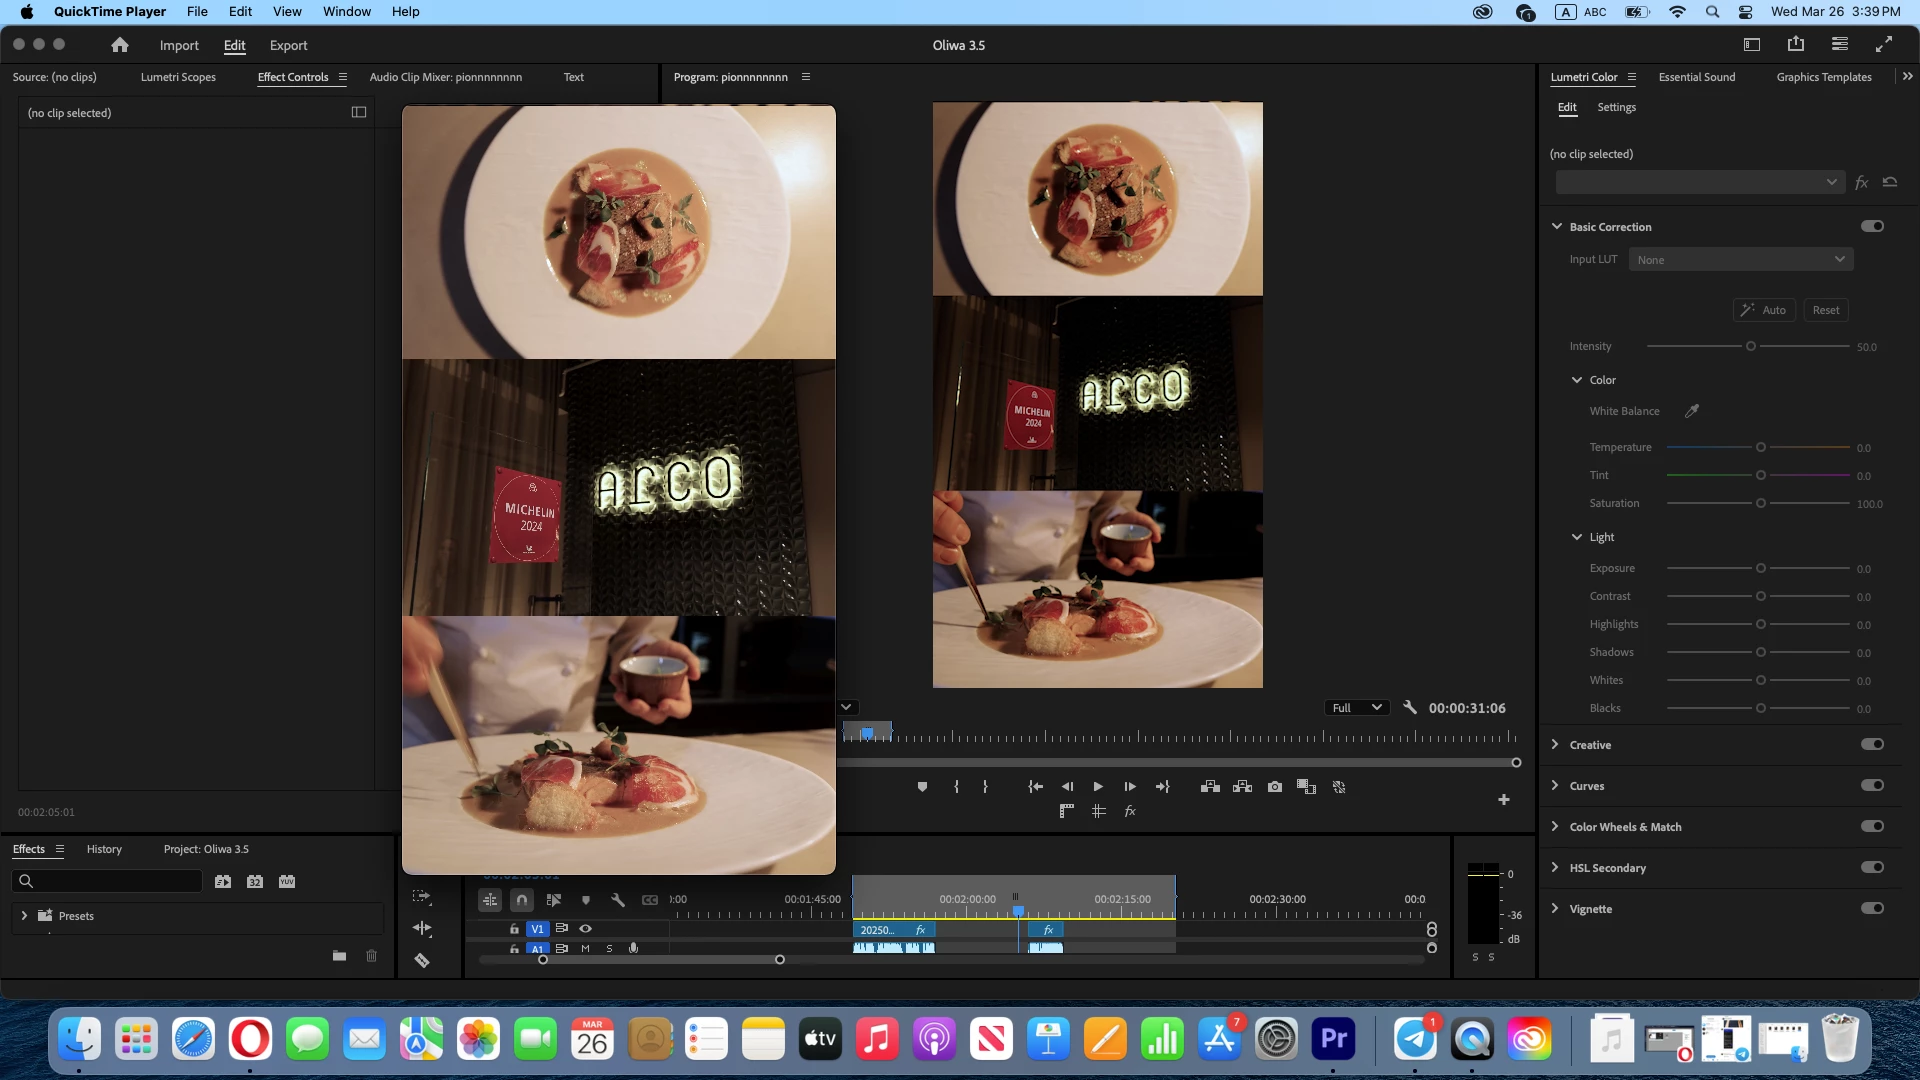Screen dimensions: 1920x1080
Task: Click the Intensity slider handle
Action: (x=1751, y=347)
